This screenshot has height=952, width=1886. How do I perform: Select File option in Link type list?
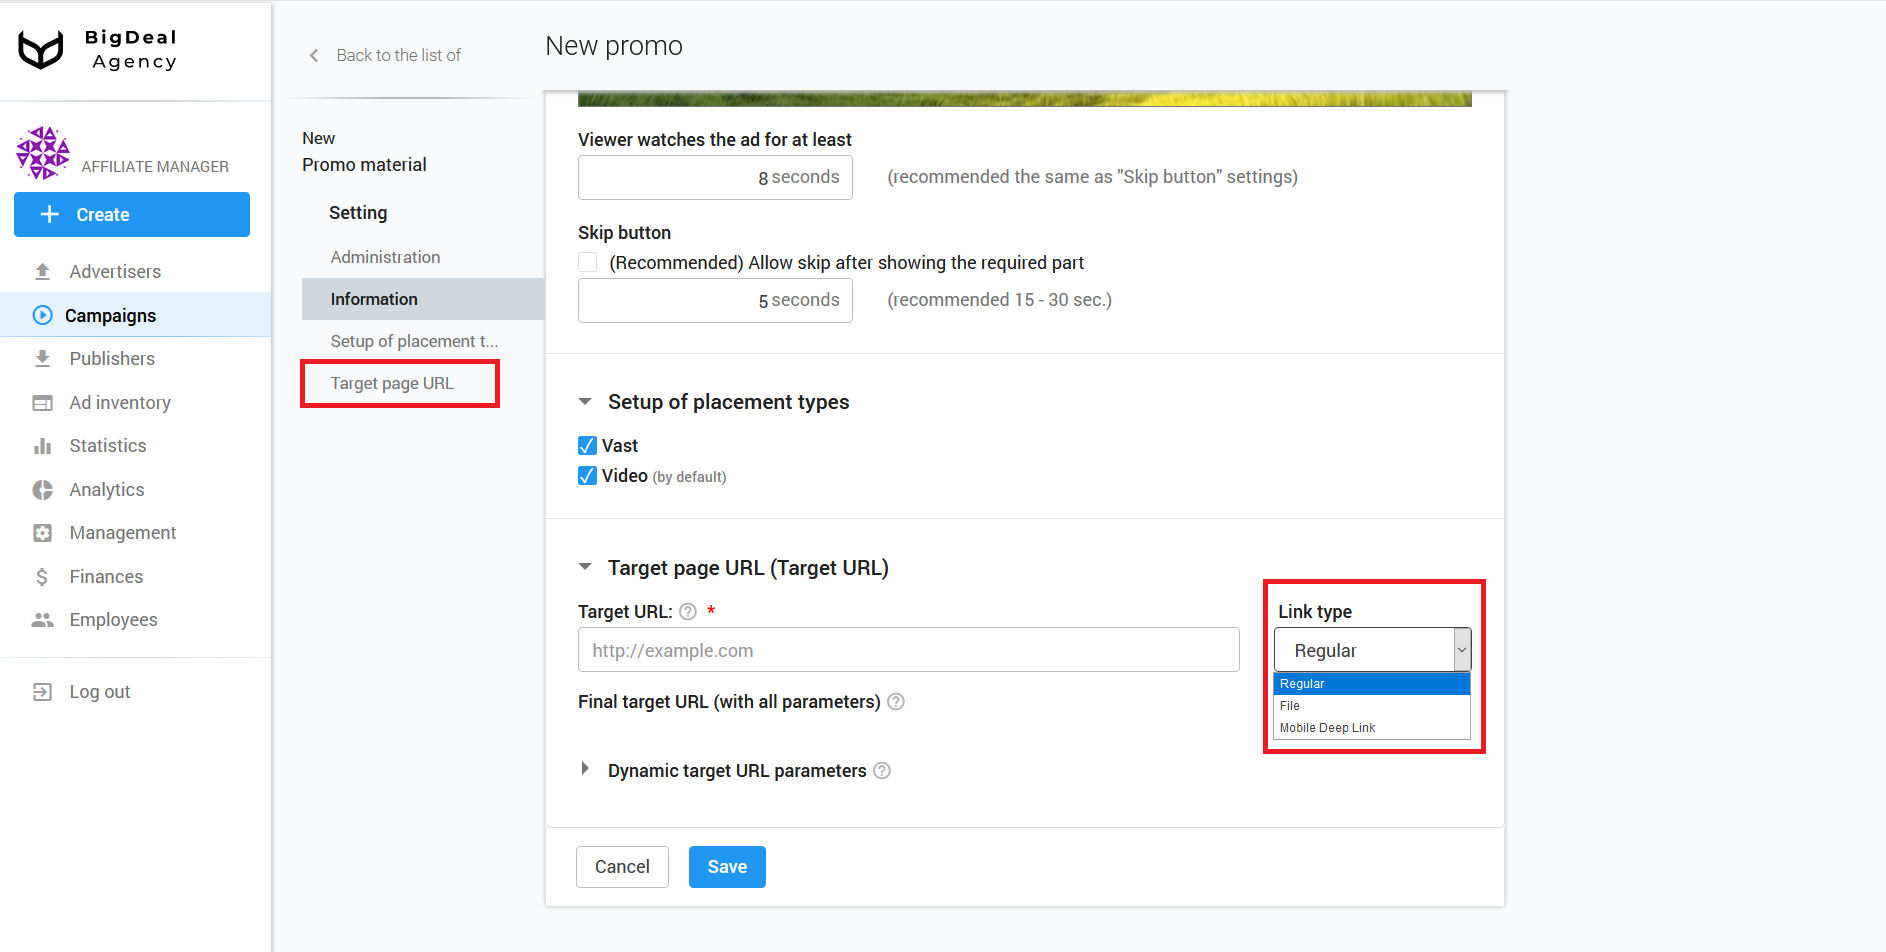[x=1290, y=706]
